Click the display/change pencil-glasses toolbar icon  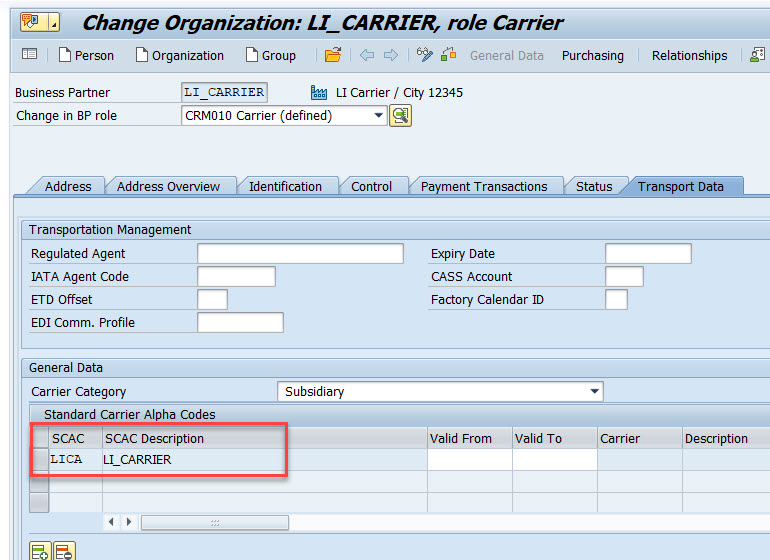(x=425, y=55)
